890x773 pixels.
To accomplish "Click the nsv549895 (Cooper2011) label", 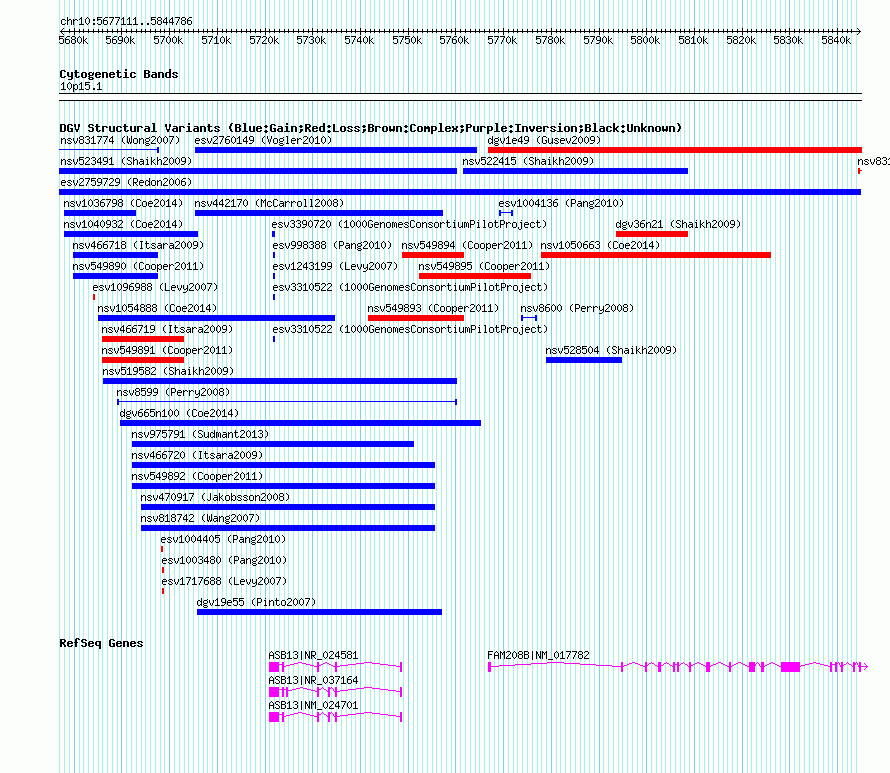I will point(484,266).
